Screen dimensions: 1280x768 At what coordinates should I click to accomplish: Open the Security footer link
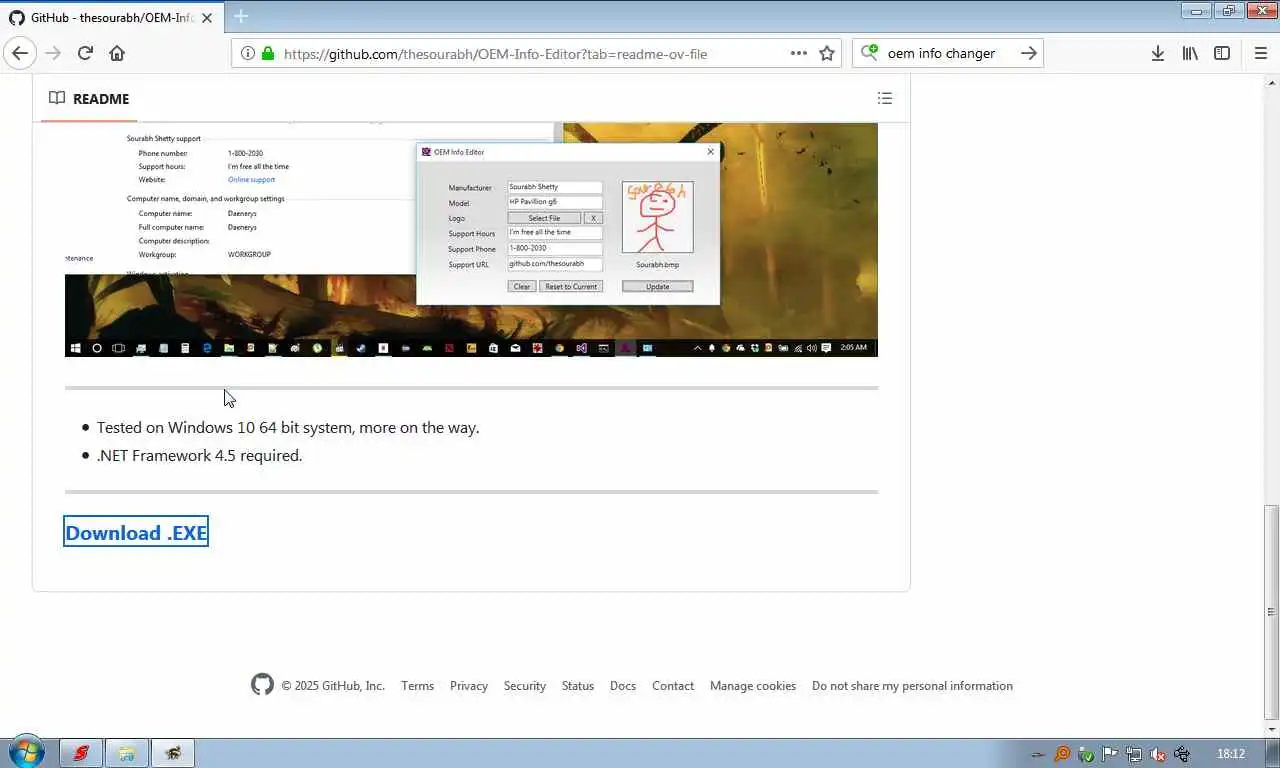tap(525, 686)
